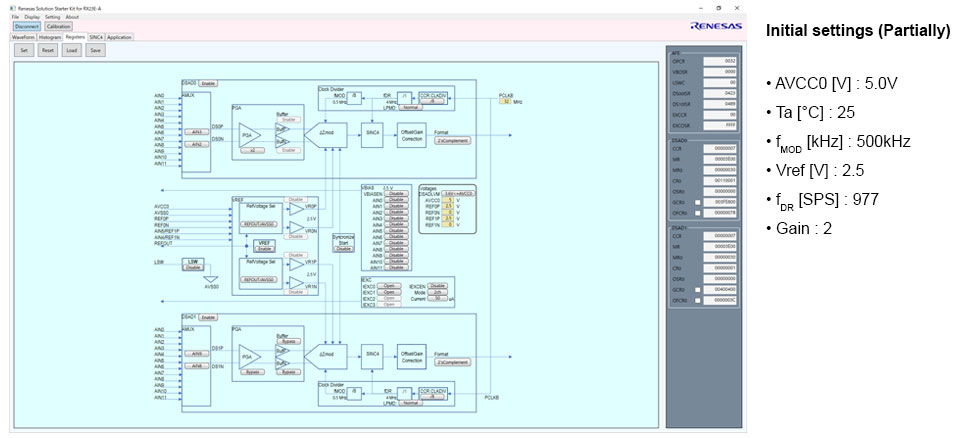This screenshot has height=438, width=967.
Task: Toggle IEXC0 Open button
Action: click(389, 286)
